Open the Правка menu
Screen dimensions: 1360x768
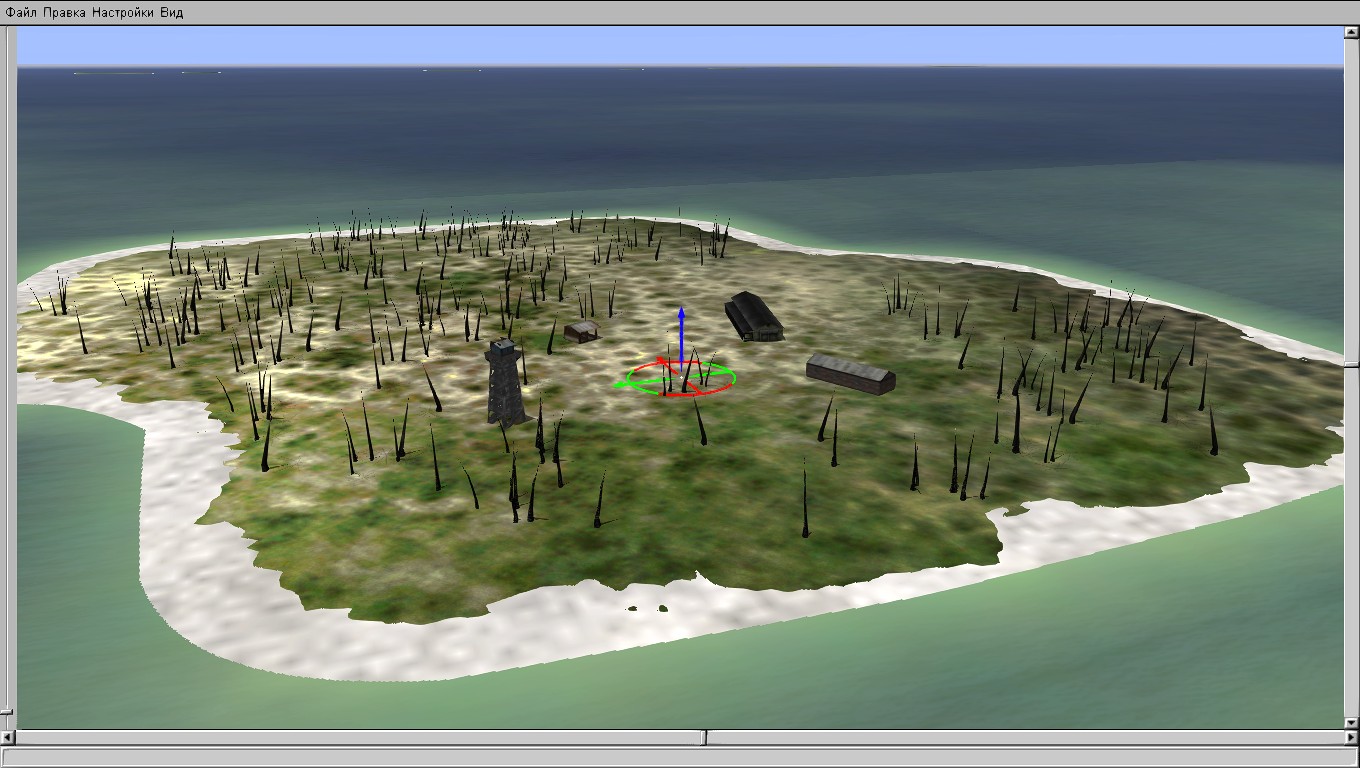tap(64, 13)
